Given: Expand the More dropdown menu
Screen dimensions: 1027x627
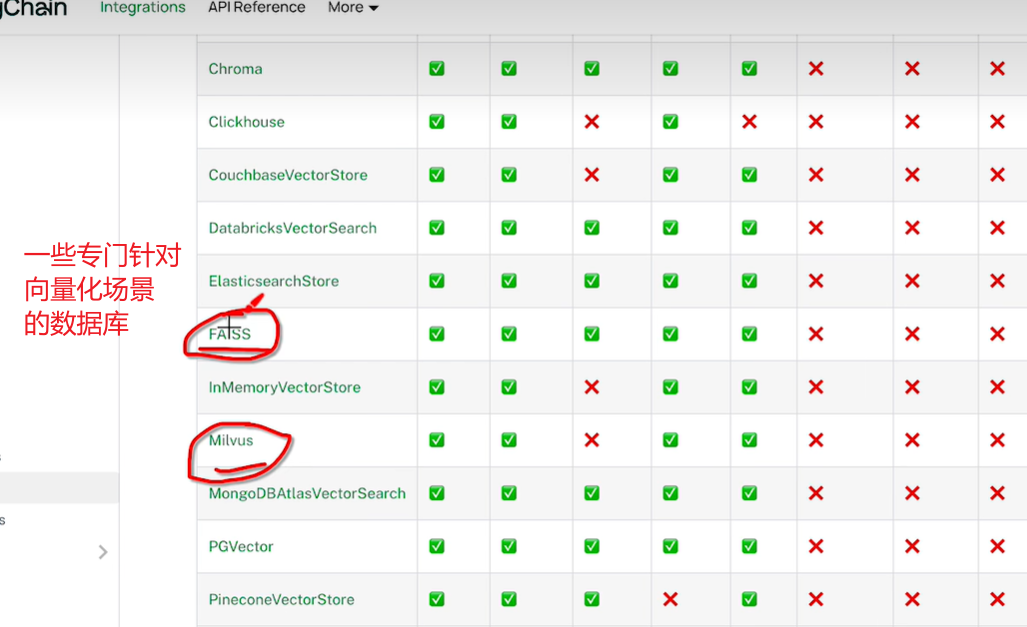Looking at the screenshot, I should tap(353, 7).
